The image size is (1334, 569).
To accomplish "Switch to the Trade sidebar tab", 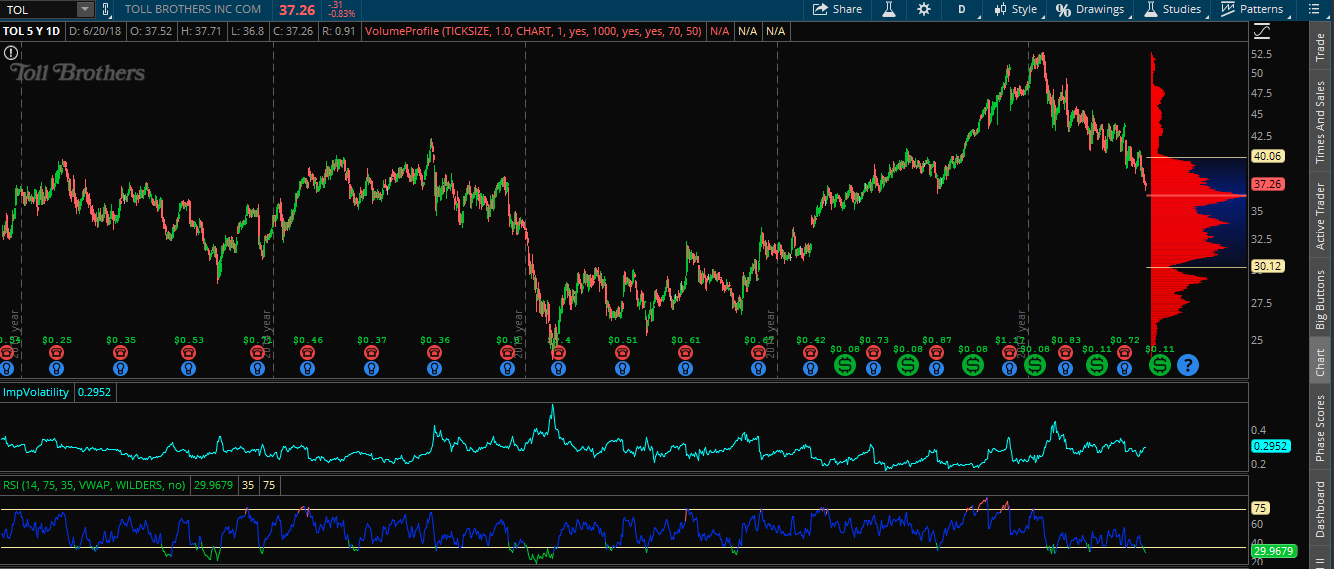I will click(1320, 48).
